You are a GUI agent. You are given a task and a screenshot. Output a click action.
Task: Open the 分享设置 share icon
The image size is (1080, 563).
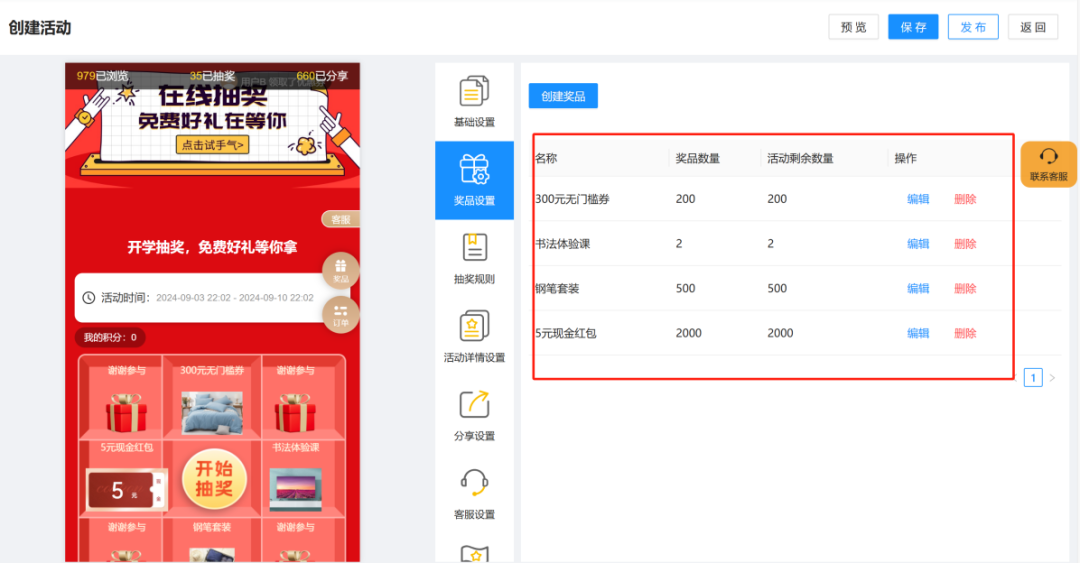coord(474,406)
